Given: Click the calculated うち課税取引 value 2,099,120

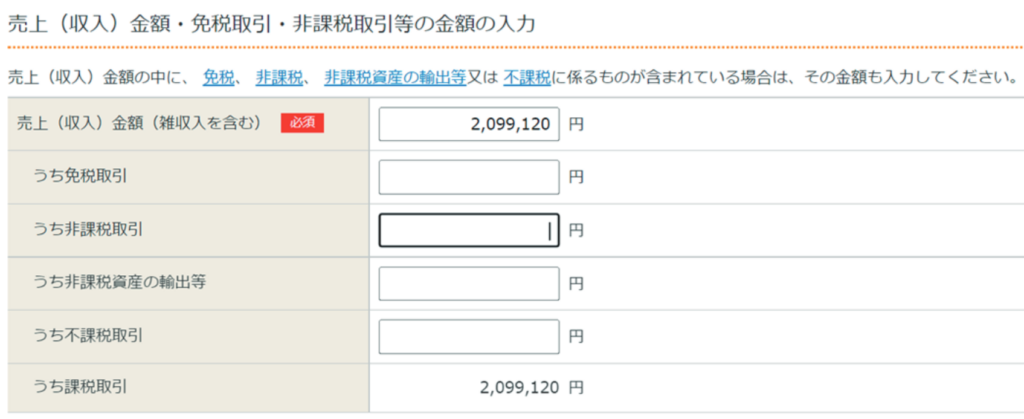Looking at the screenshot, I should (519, 387).
